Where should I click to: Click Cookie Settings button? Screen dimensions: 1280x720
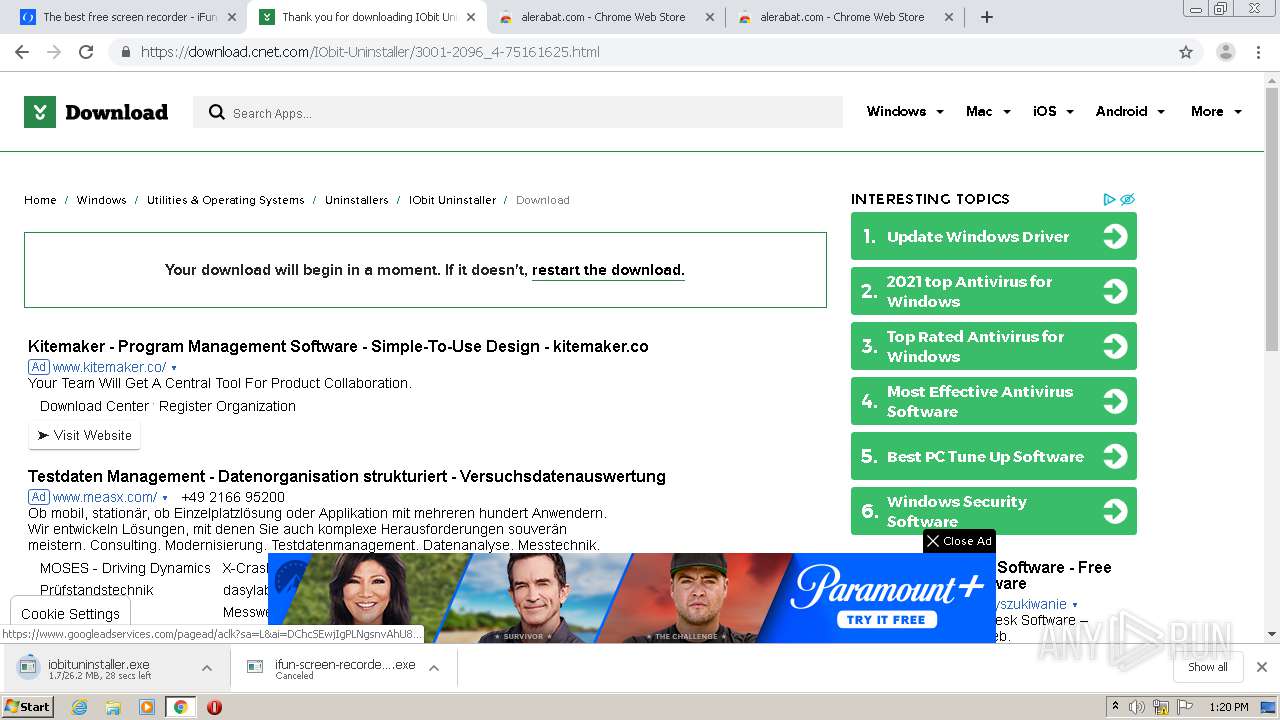pyautogui.click(x=70, y=614)
